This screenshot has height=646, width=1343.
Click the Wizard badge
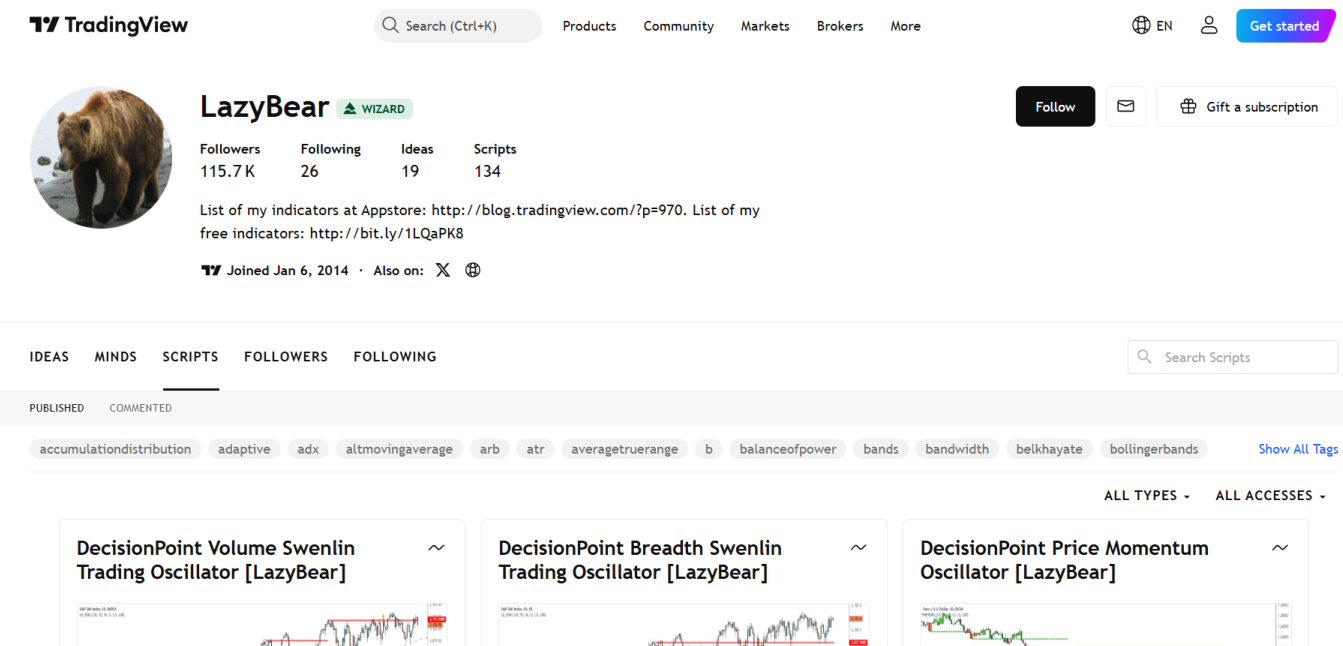[375, 109]
